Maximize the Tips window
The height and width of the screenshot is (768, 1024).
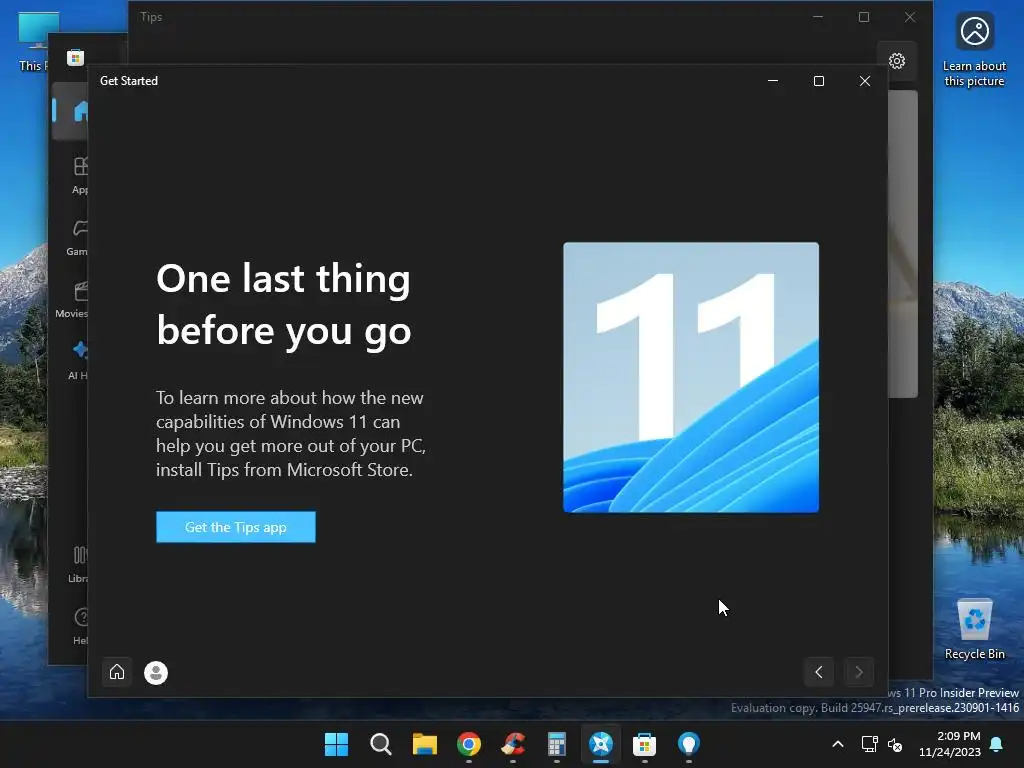pos(864,17)
